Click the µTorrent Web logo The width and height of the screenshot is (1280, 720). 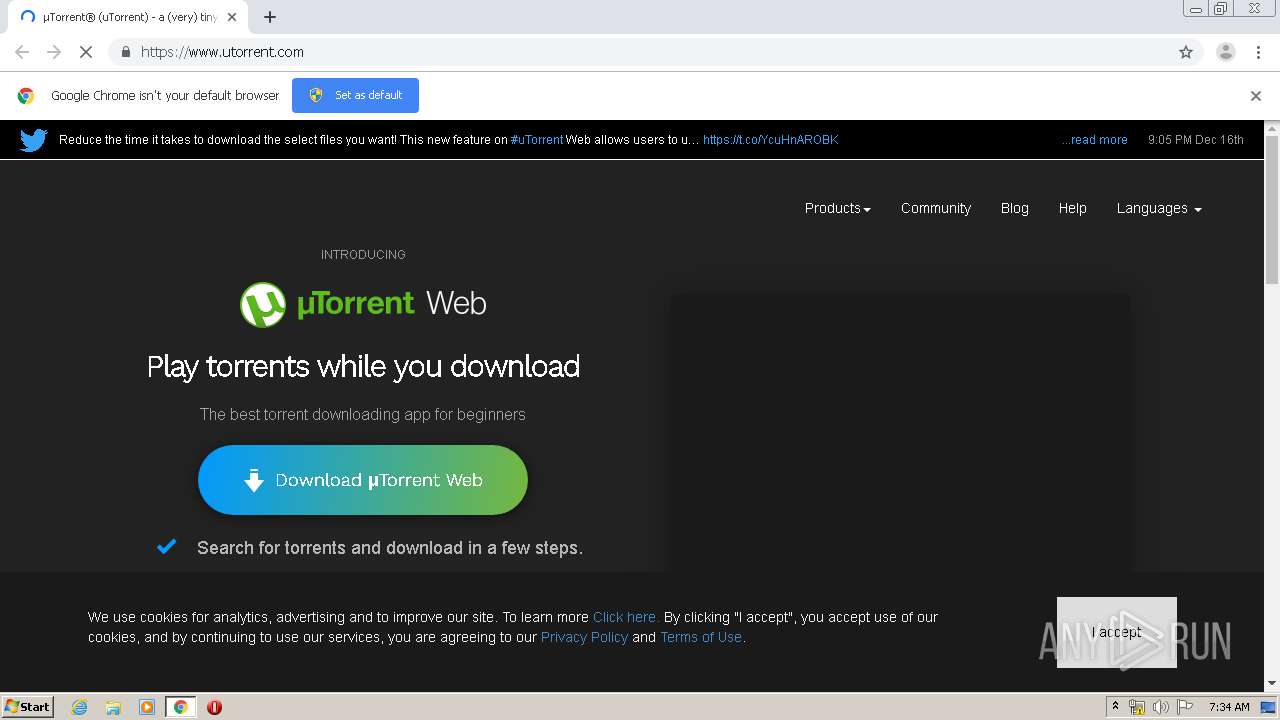[363, 304]
